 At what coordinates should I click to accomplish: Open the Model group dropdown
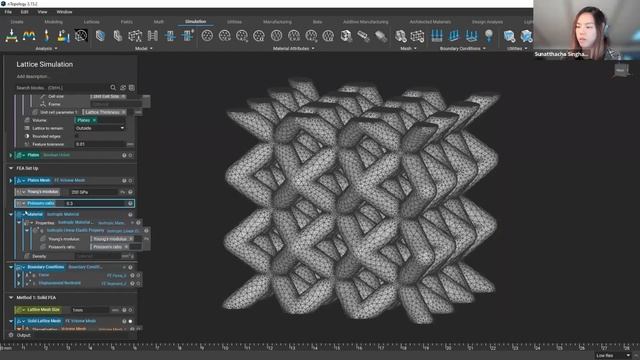click(x=143, y=49)
